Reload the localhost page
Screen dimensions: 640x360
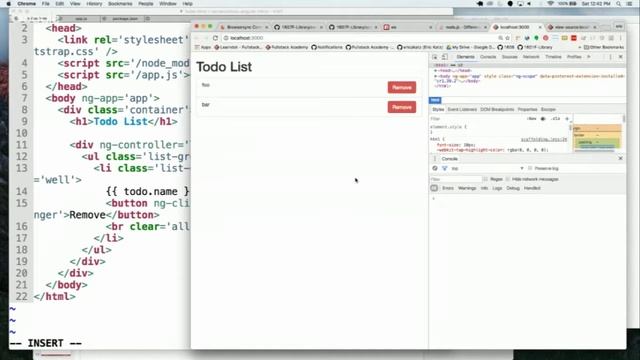[x=215, y=38]
